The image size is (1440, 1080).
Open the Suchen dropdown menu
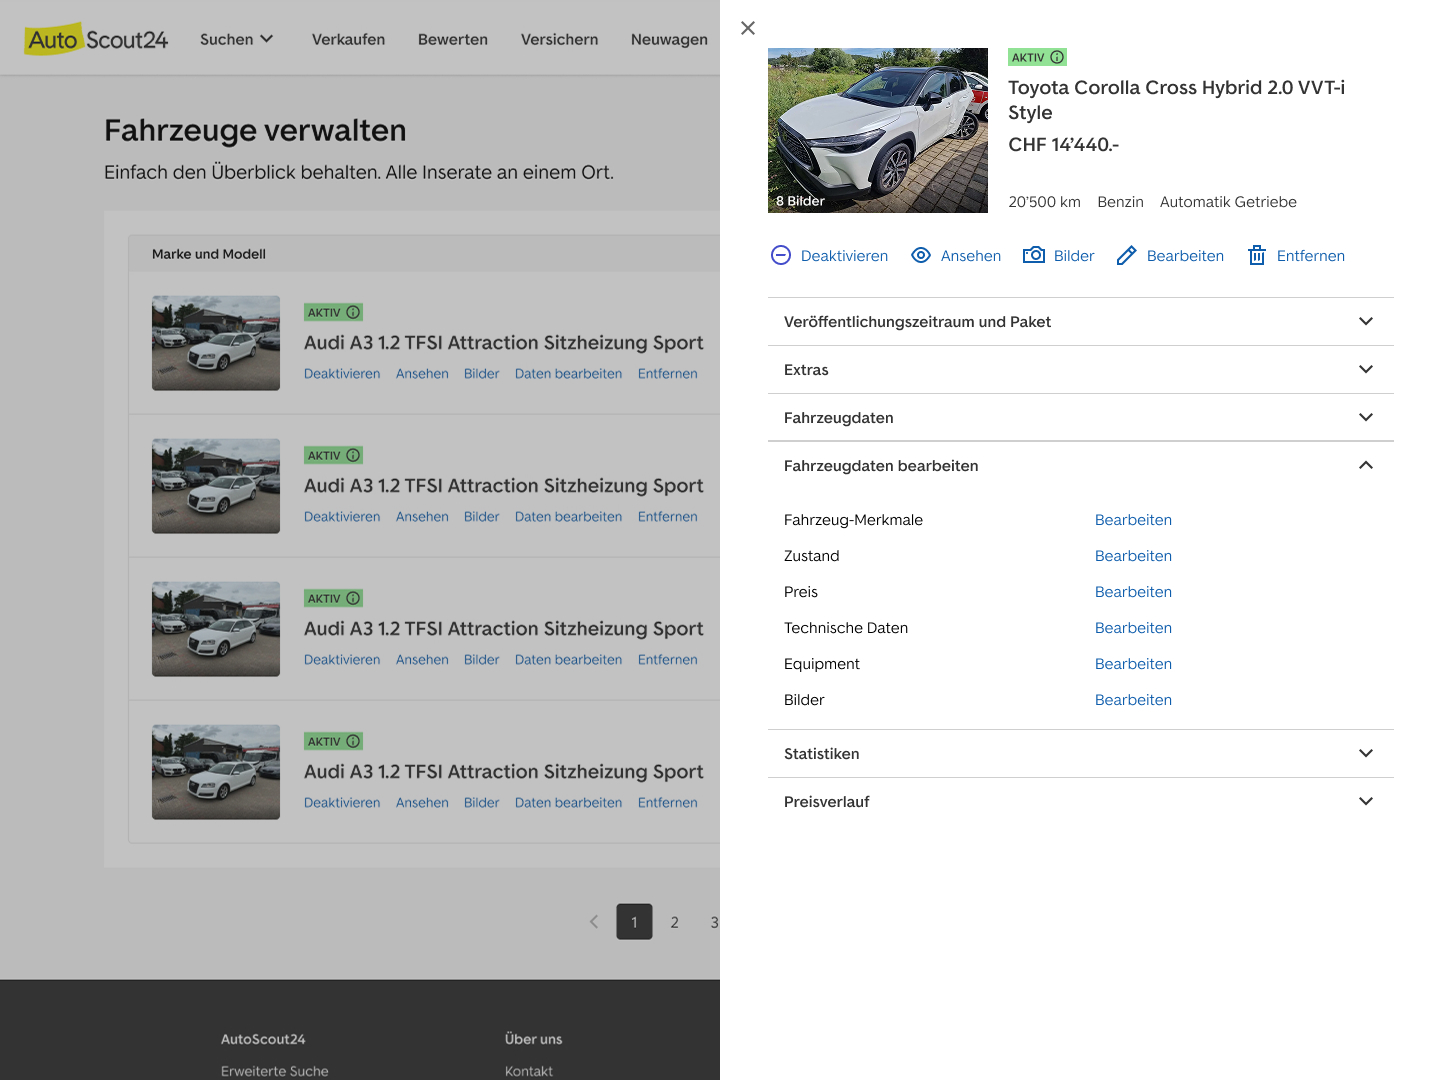[x=237, y=39]
